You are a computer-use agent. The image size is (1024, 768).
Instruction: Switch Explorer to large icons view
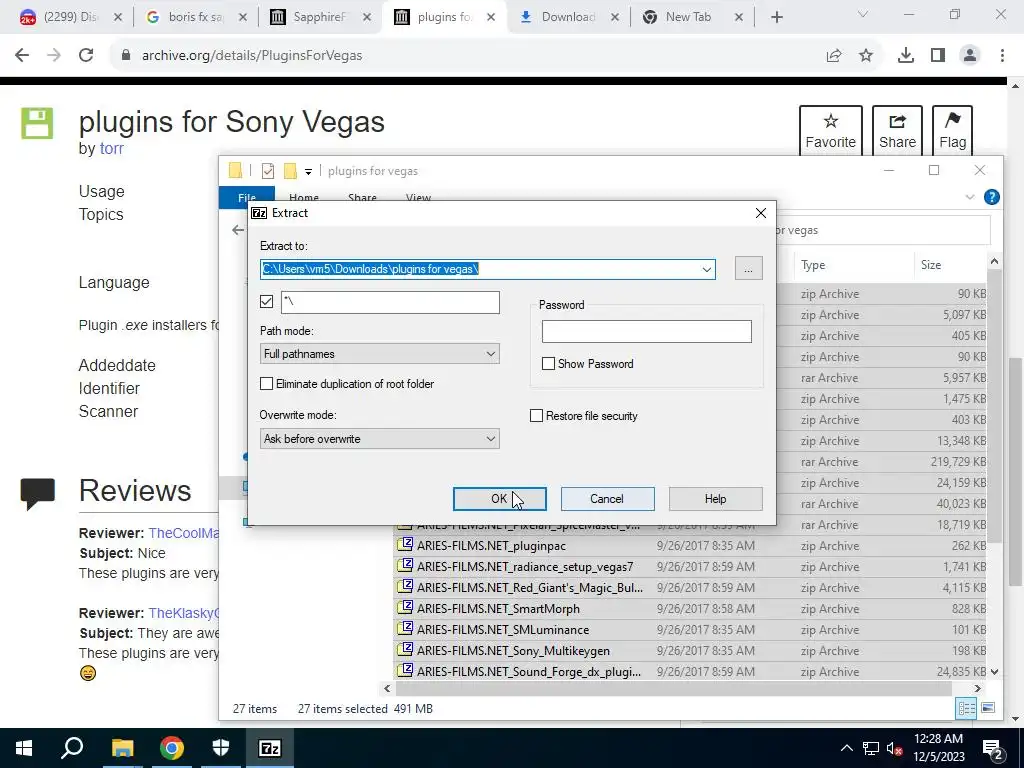click(988, 709)
